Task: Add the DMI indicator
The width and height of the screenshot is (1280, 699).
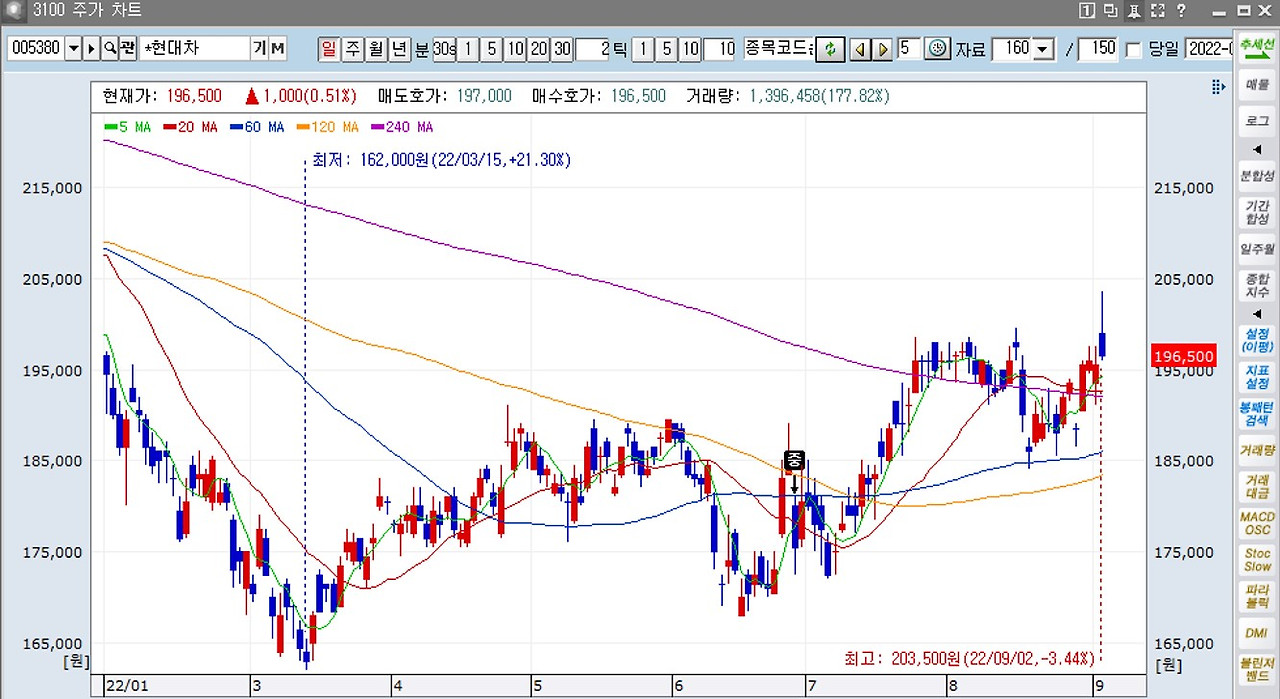Action: coord(1256,633)
